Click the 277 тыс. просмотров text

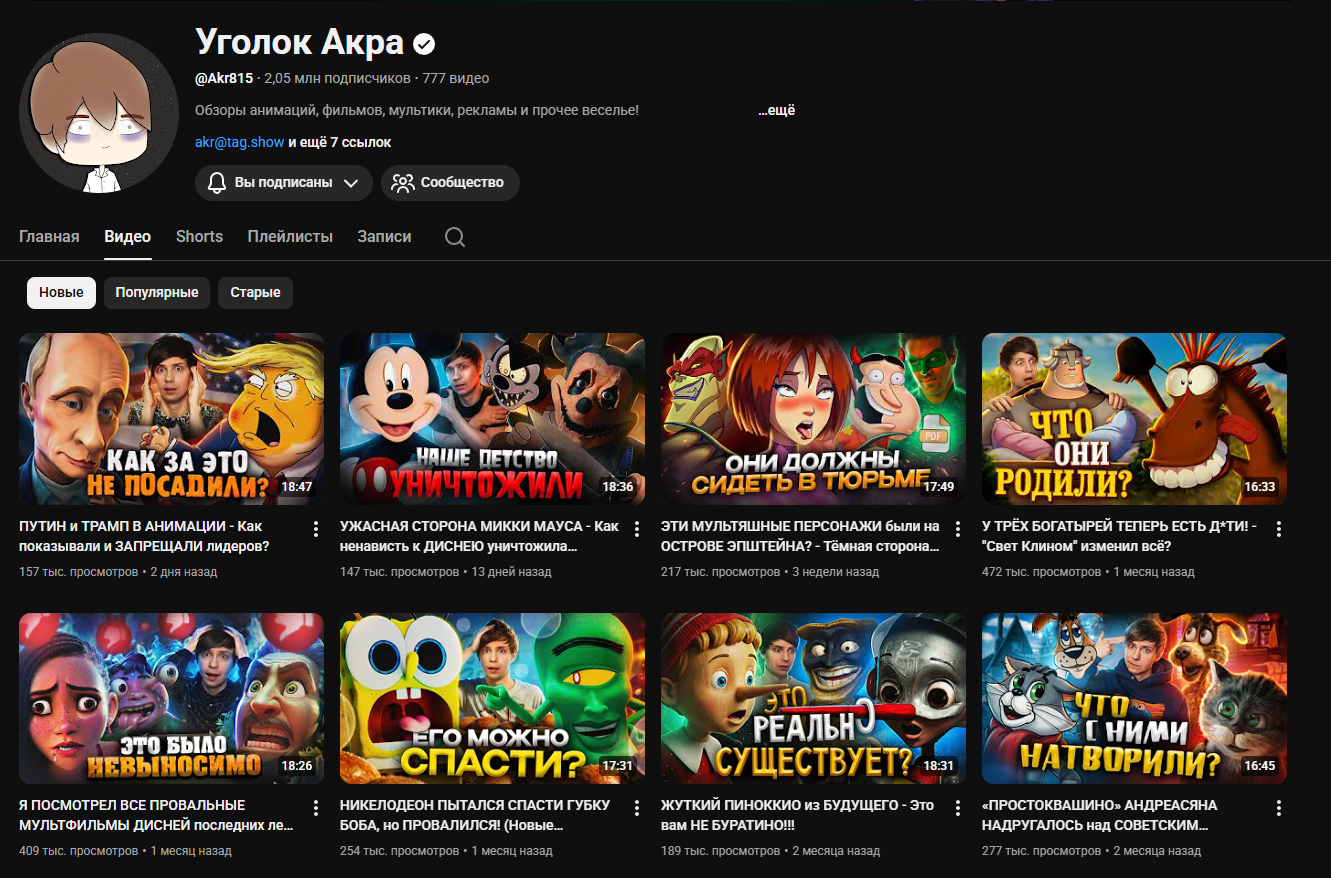pyautogui.click(x=1042, y=851)
